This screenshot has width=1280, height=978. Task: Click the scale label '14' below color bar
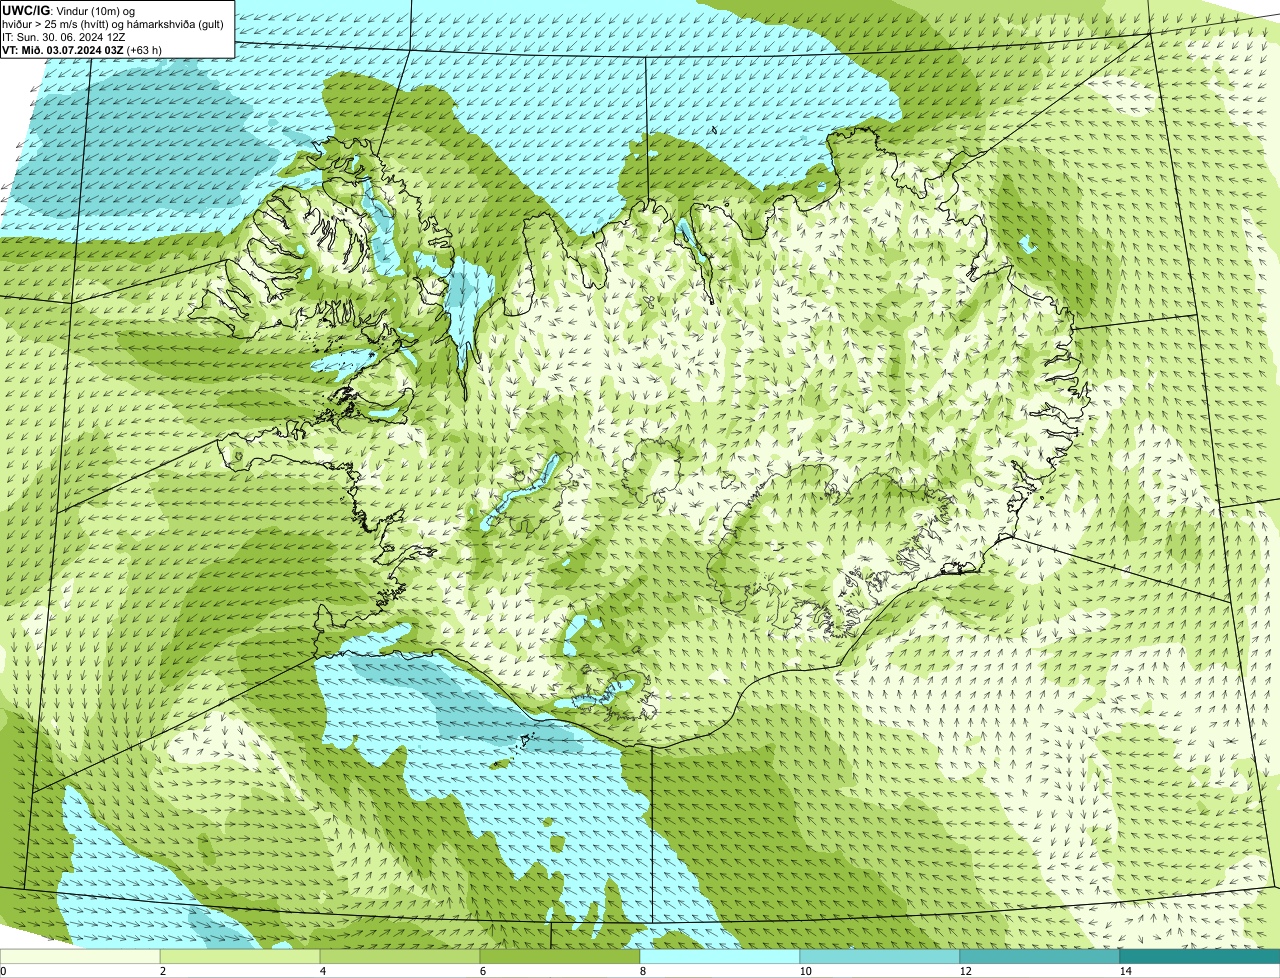pos(1125,971)
